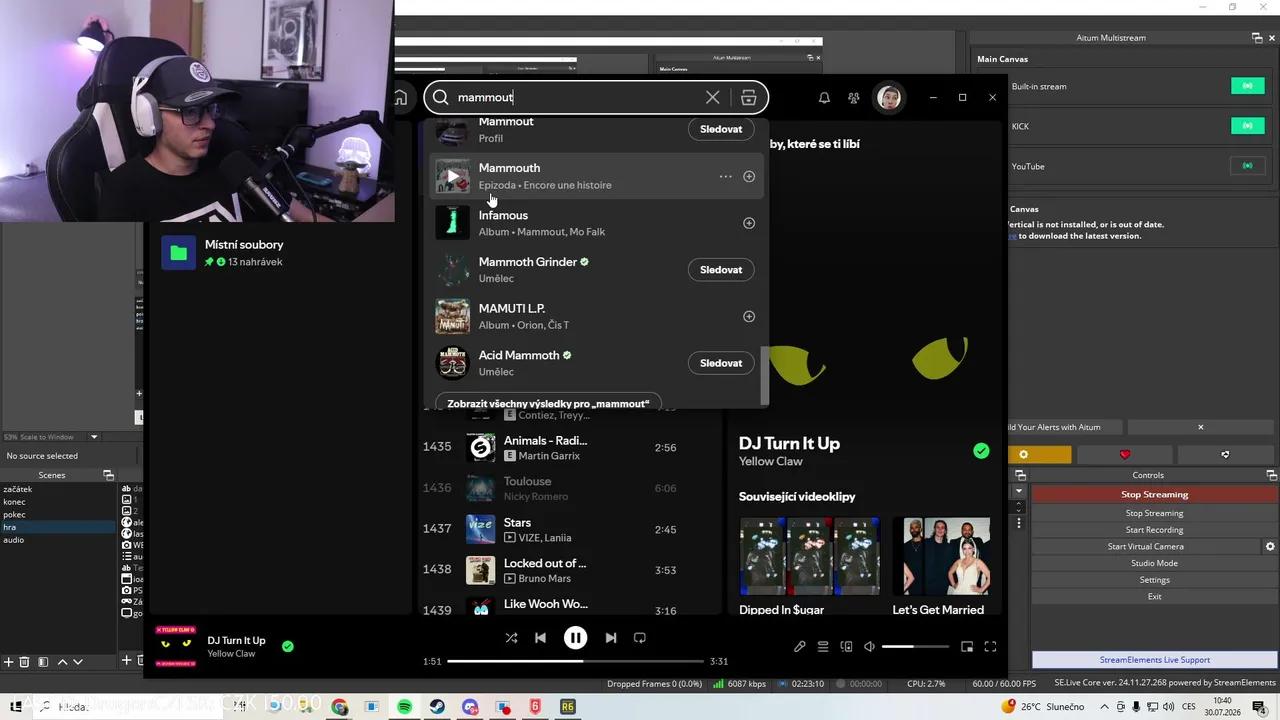Adjust Spotify volume slider

915,647
